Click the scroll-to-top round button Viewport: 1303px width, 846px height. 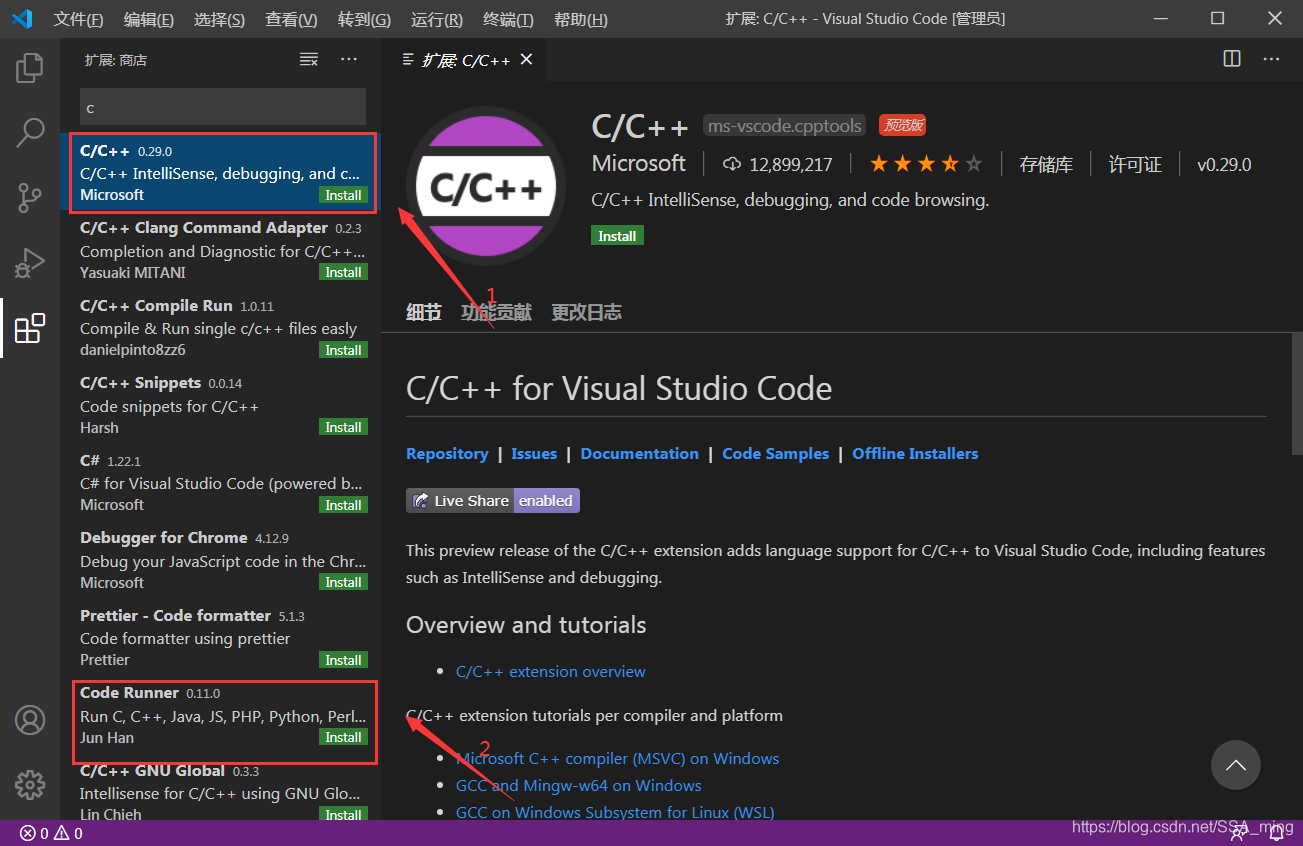click(1236, 765)
